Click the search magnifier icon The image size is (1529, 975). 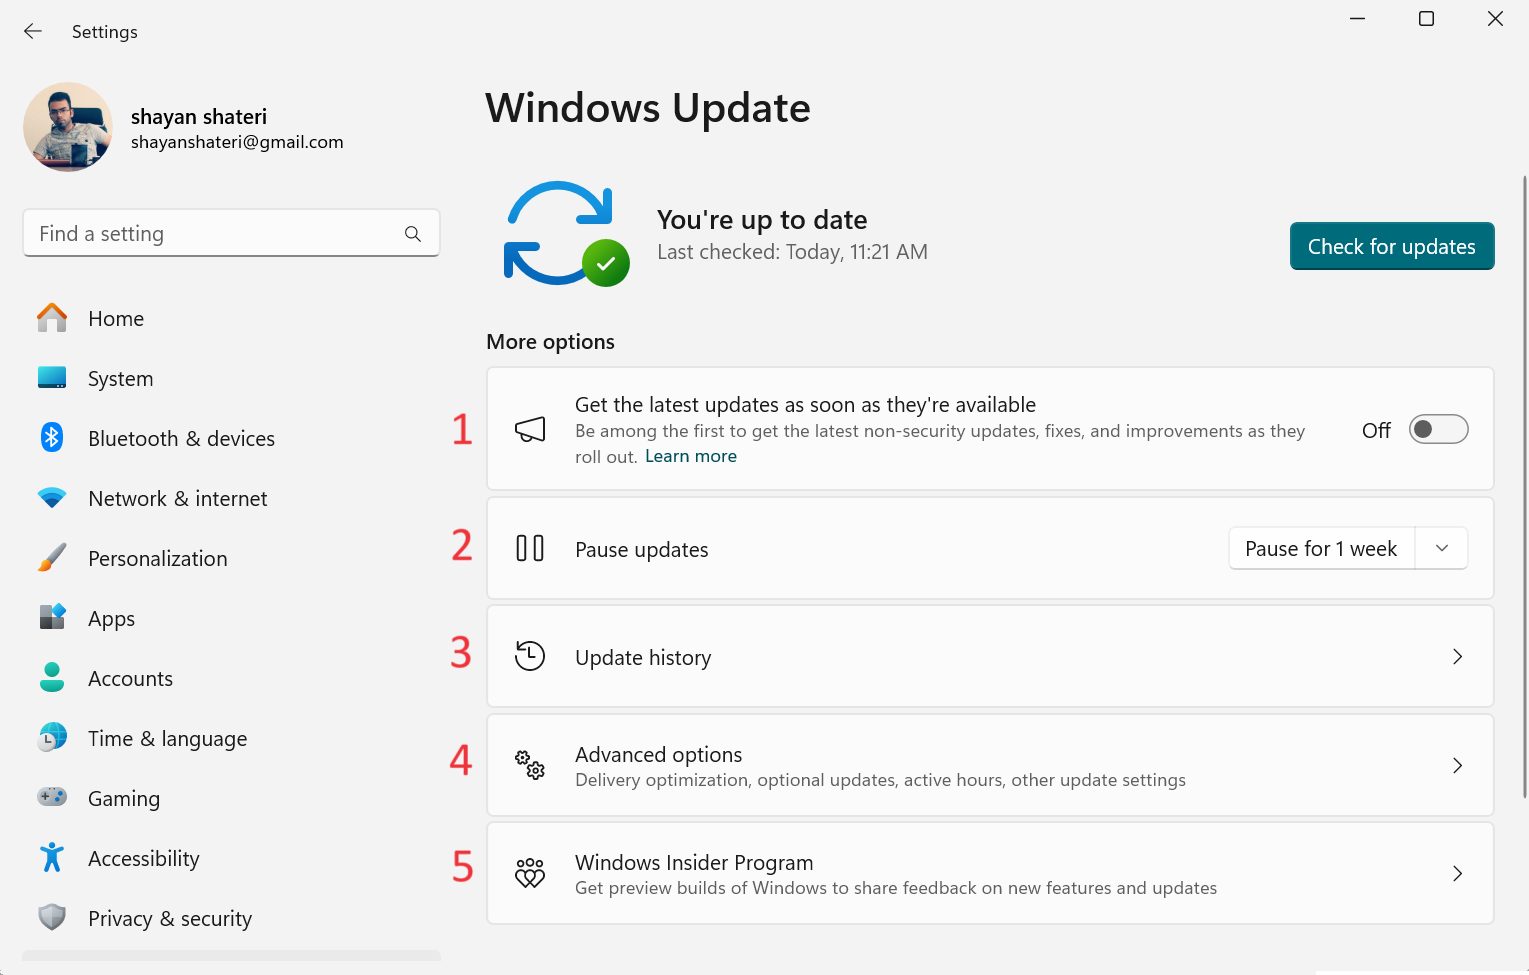413,234
